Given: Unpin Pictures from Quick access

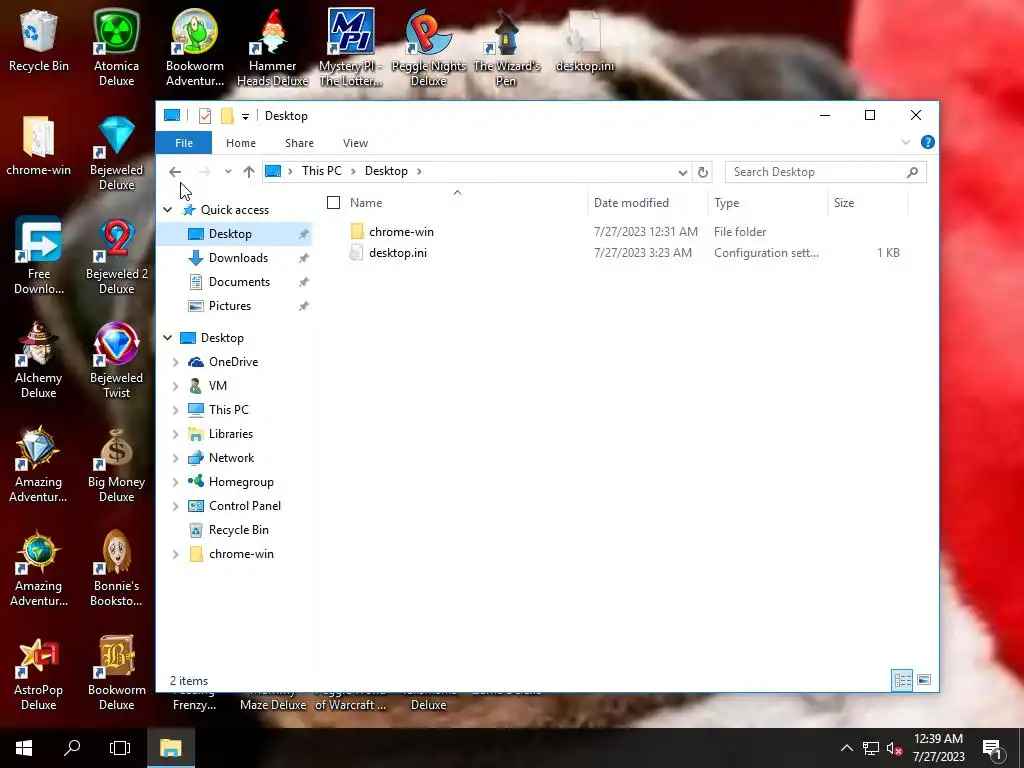Looking at the screenshot, I should point(304,306).
